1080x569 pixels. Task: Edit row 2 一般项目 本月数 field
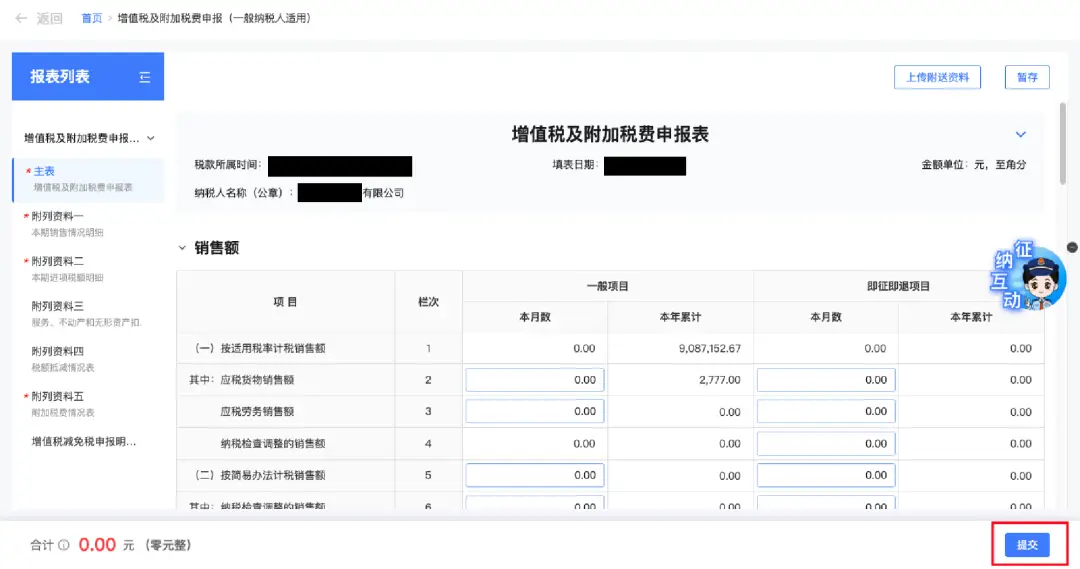pos(534,380)
